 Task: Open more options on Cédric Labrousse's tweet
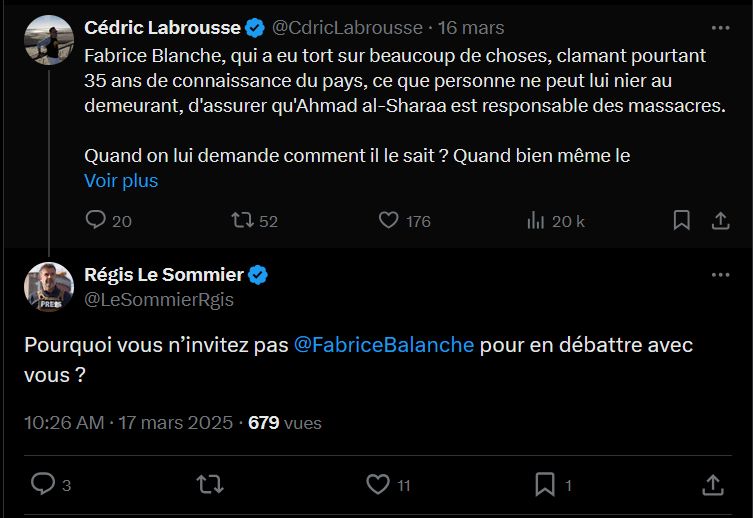[x=720, y=27]
